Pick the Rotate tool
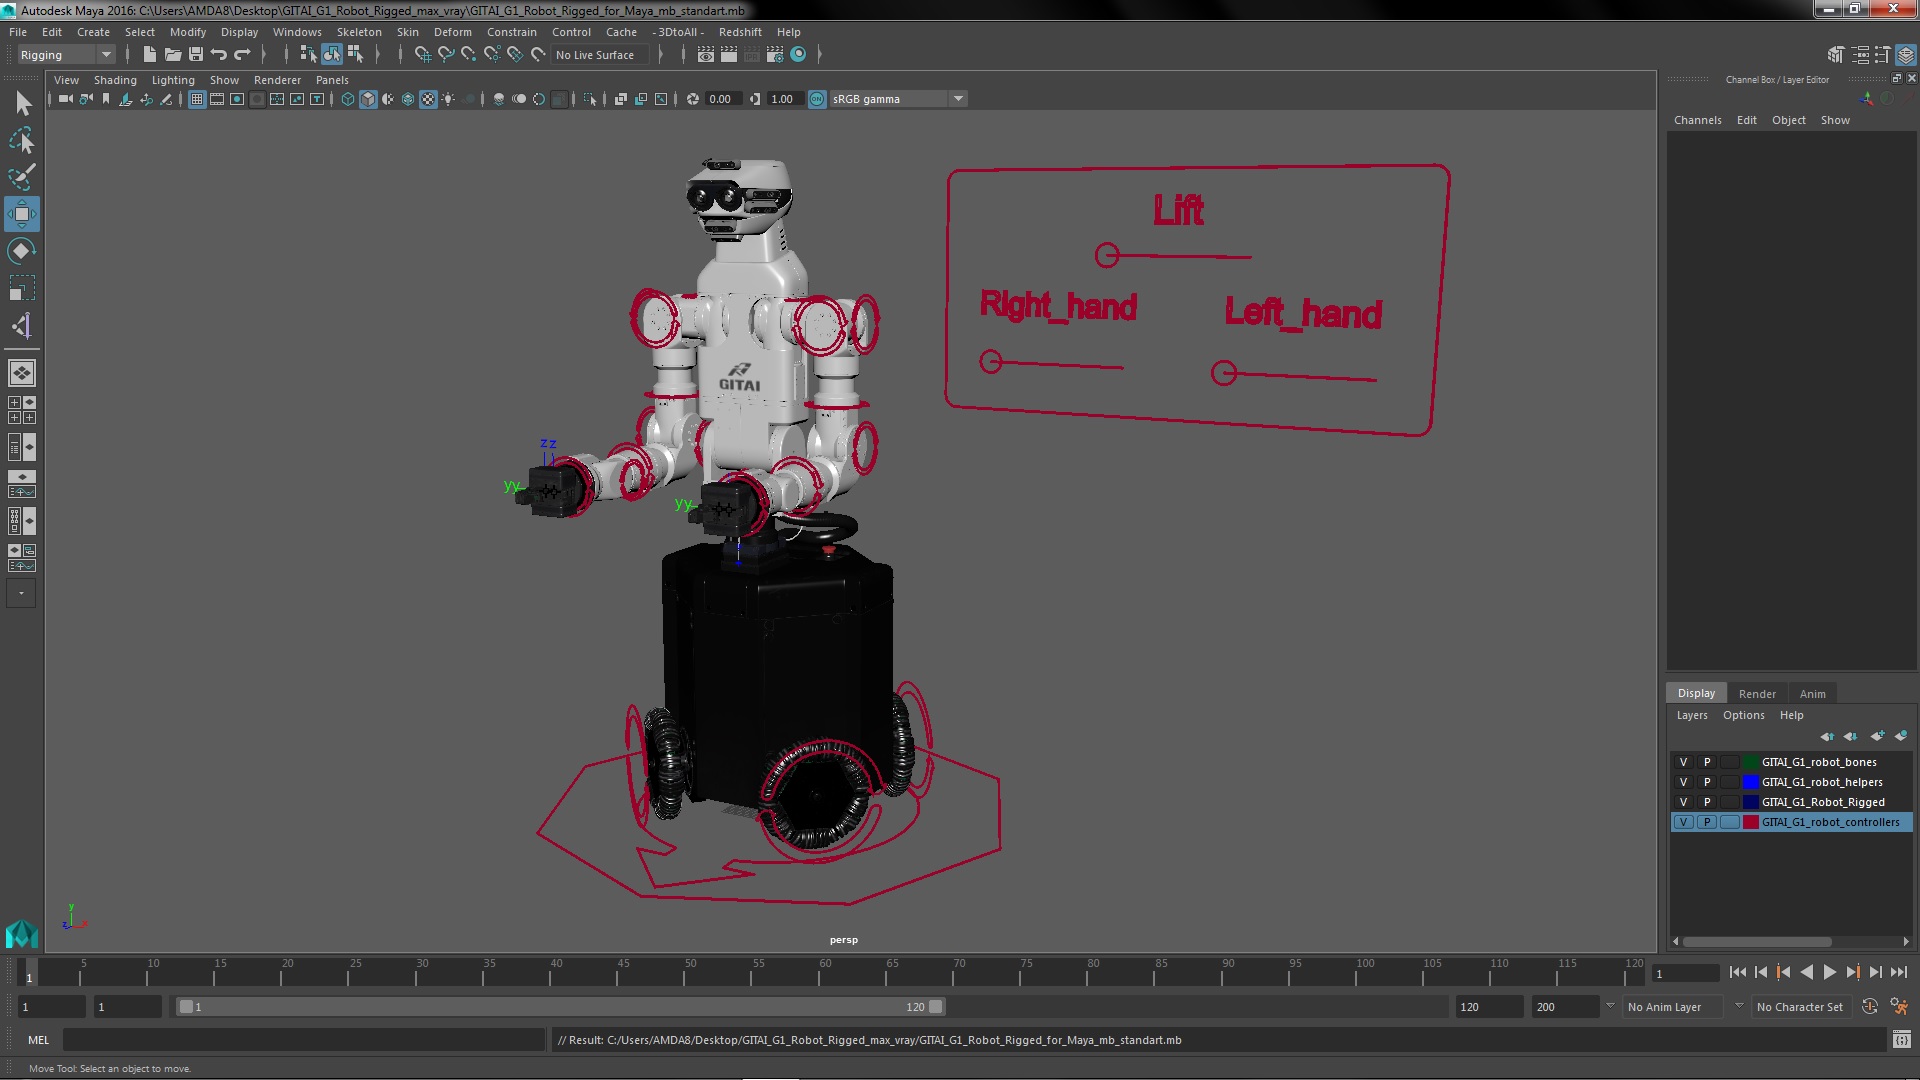1920x1080 pixels. (x=22, y=251)
